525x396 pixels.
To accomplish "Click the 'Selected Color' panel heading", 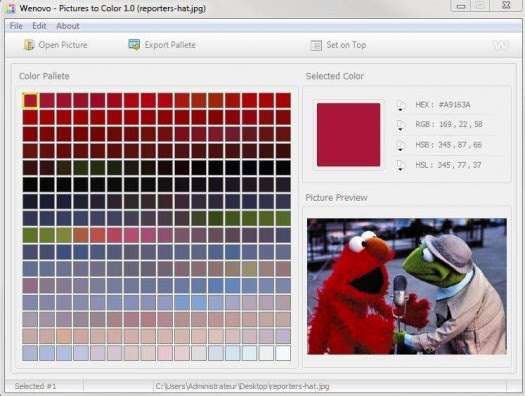I will tap(334, 76).
